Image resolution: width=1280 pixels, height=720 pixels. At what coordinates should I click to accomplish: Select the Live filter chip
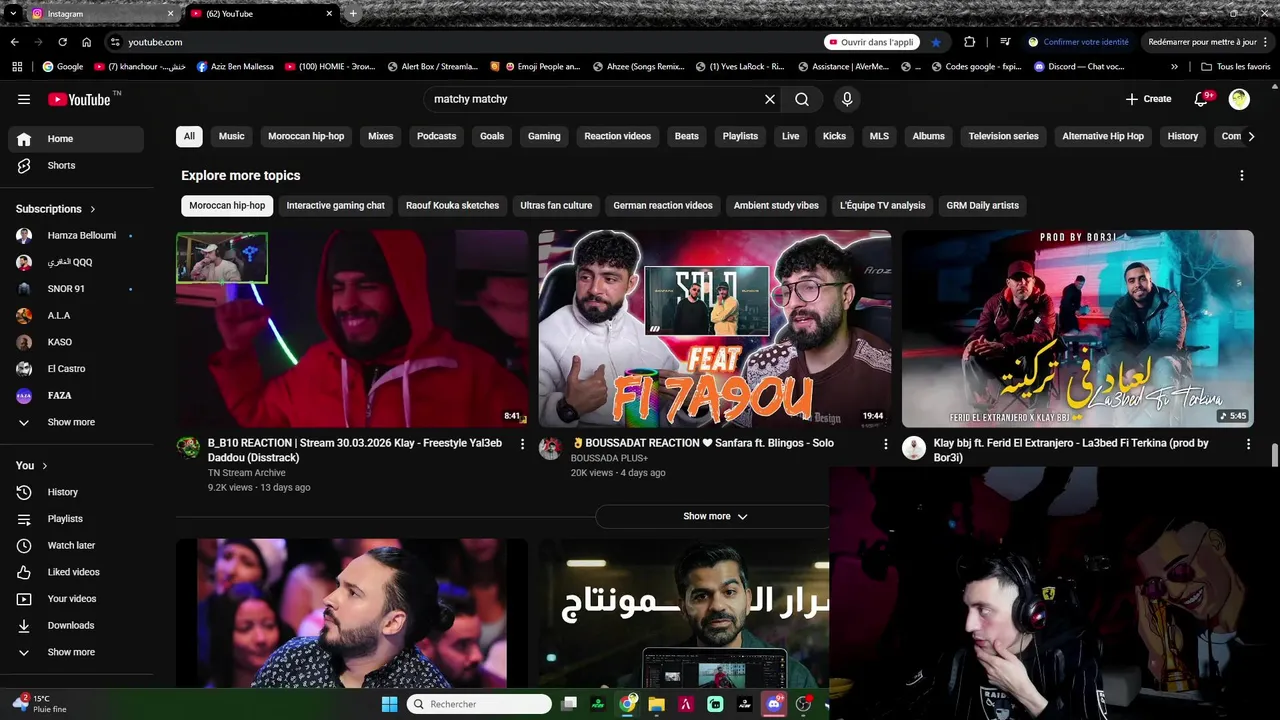[791, 136]
